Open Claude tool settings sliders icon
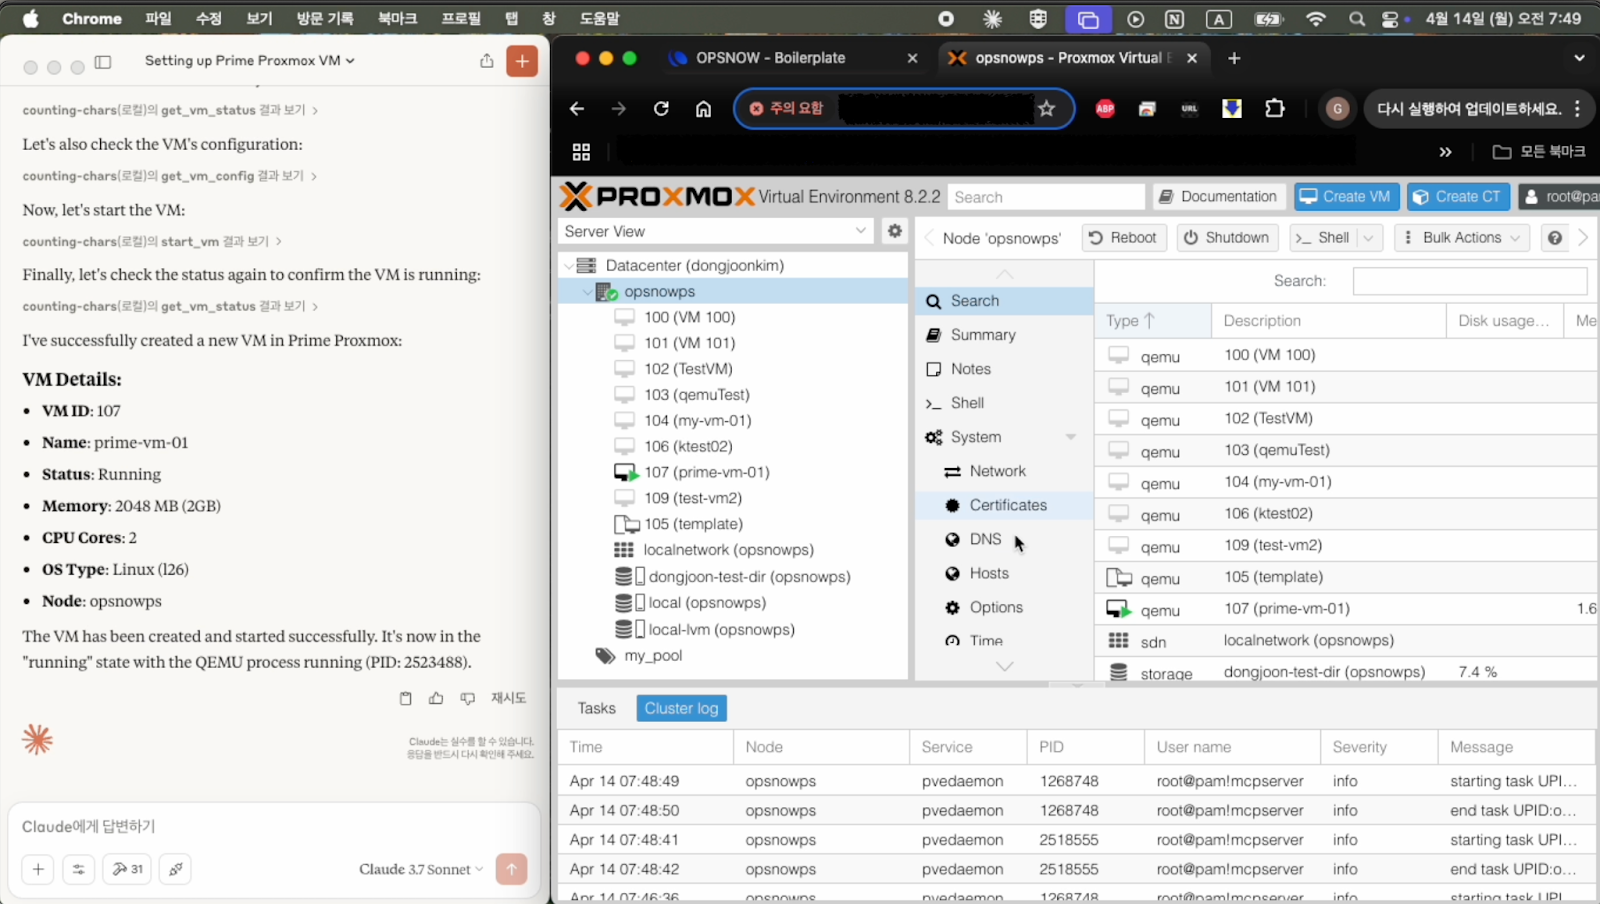The image size is (1600, 904). click(x=78, y=869)
